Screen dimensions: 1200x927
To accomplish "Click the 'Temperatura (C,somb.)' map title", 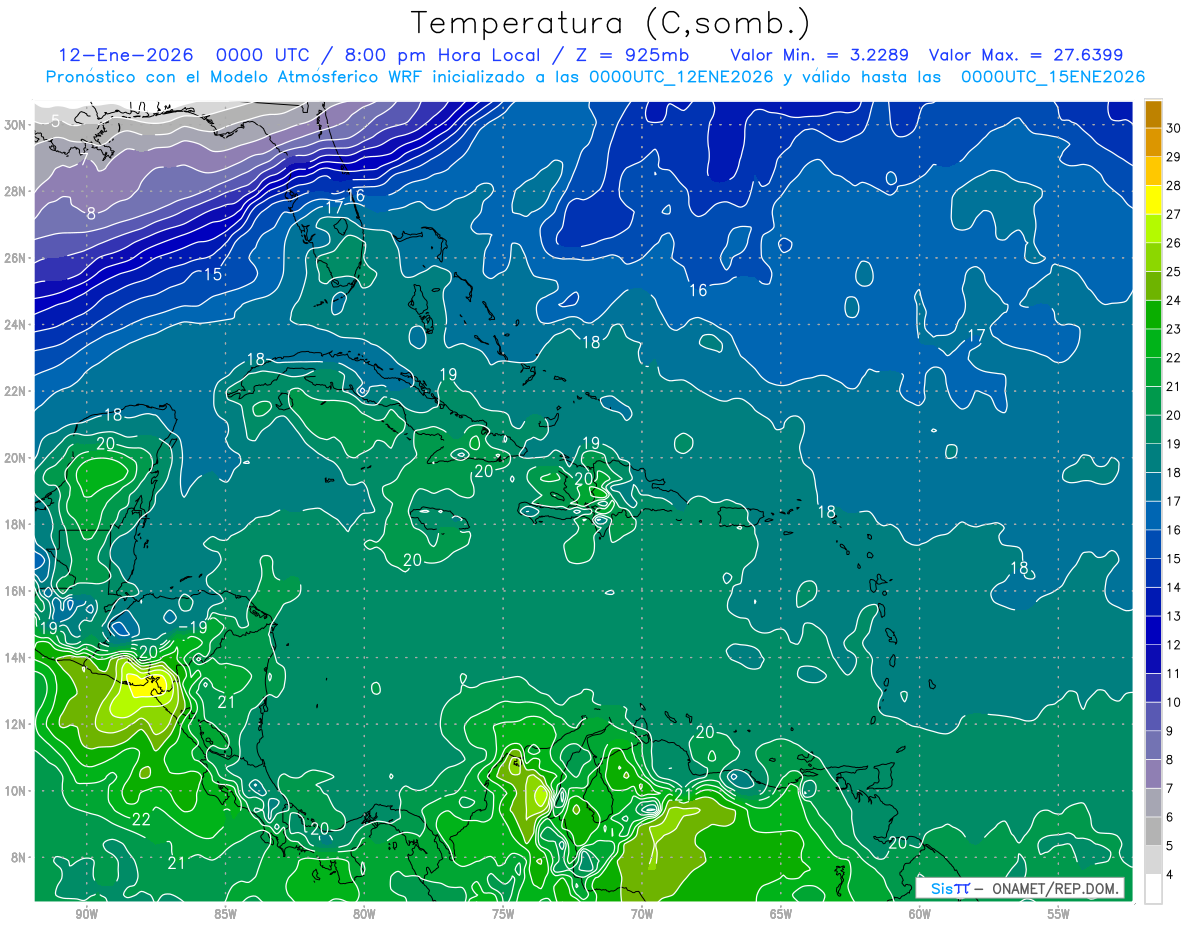I will point(611,24).
